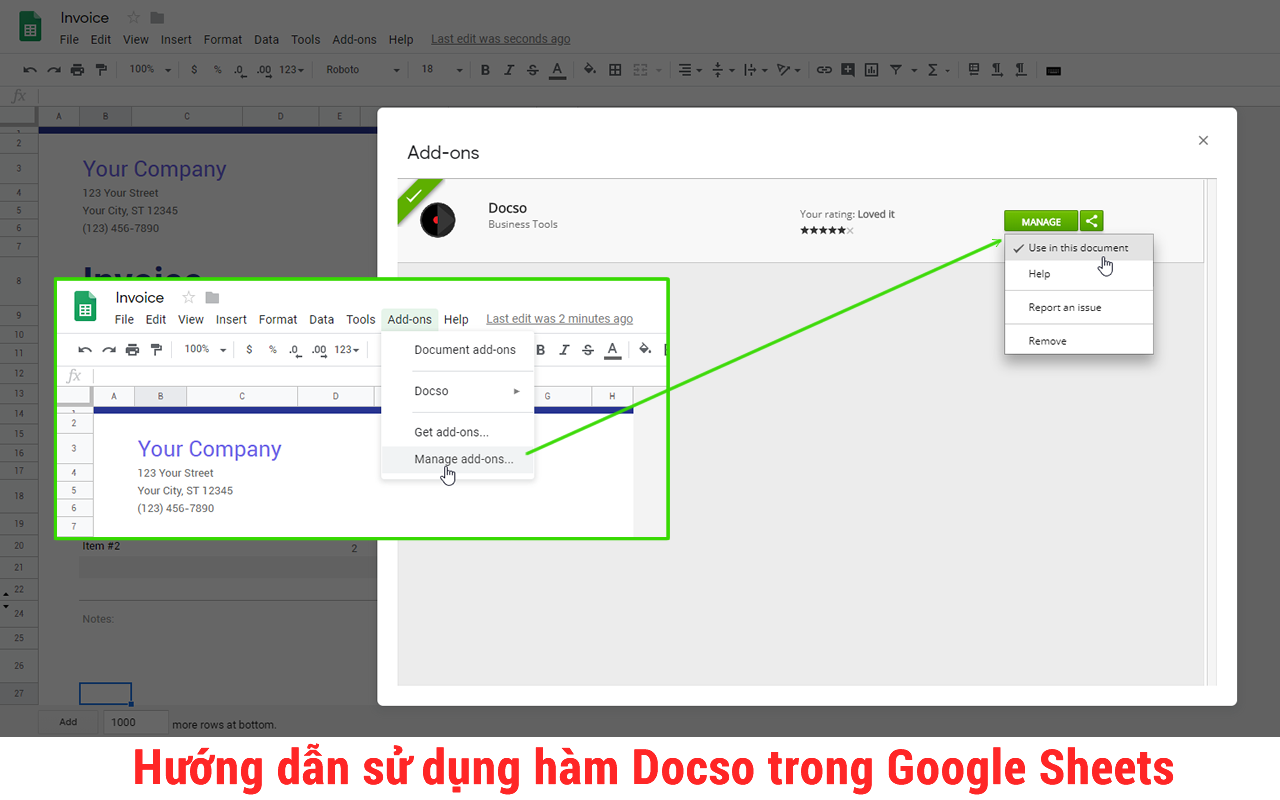
Task: Click 'Last edit was seconds ago' link
Action: 501,39
